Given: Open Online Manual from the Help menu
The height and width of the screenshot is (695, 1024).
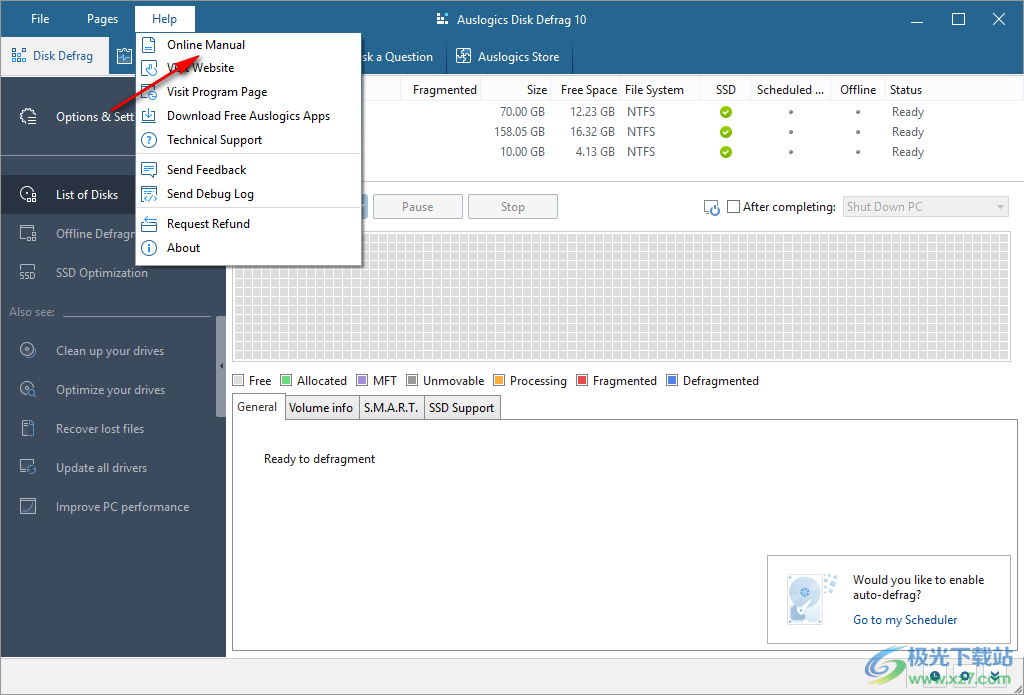Looking at the screenshot, I should pyautogui.click(x=249, y=44).
